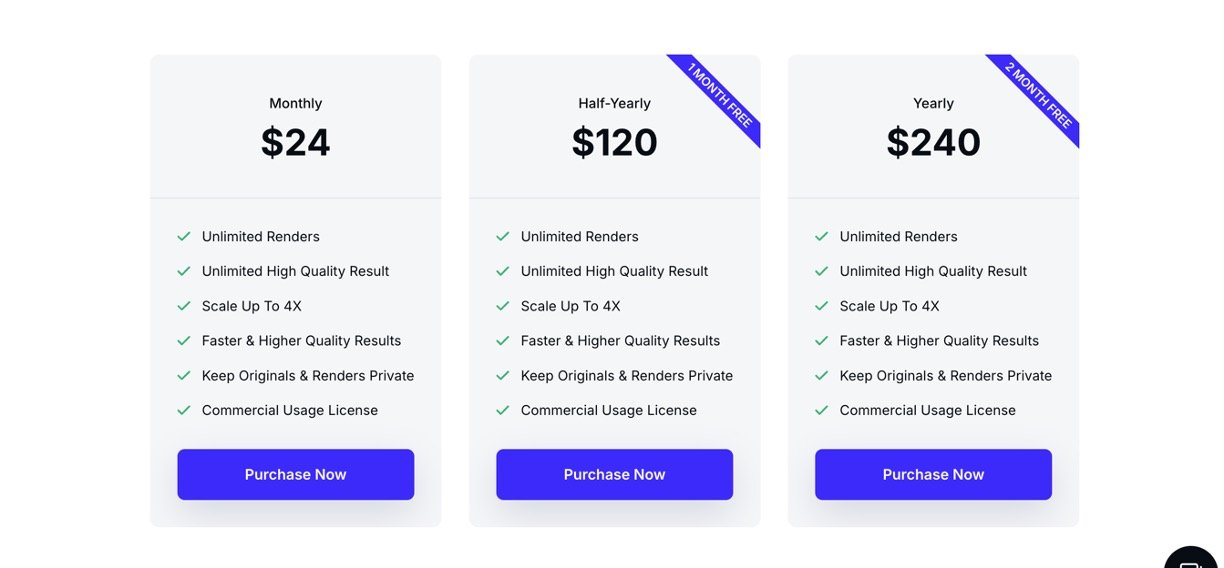This screenshot has height=568, width=1224.
Task: Click Purchase Now under Half-Yearly plan
Action: [x=614, y=474]
